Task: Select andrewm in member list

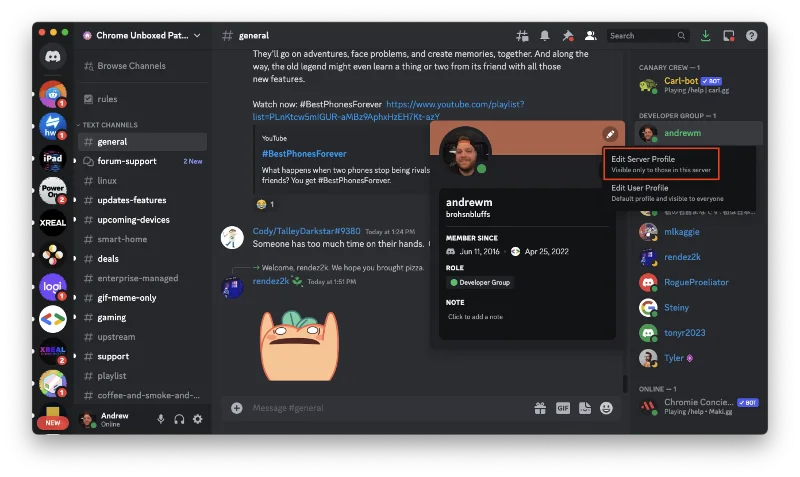Action: pyautogui.click(x=698, y=133)
